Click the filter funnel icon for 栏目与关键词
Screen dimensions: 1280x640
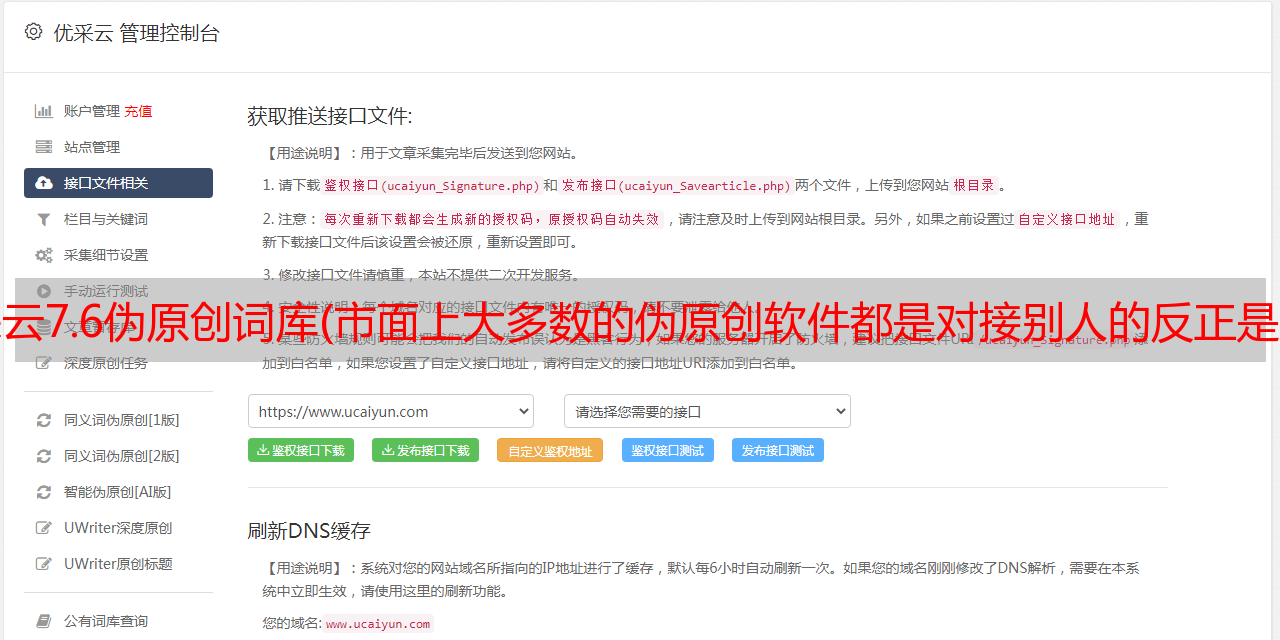[44, 219]
